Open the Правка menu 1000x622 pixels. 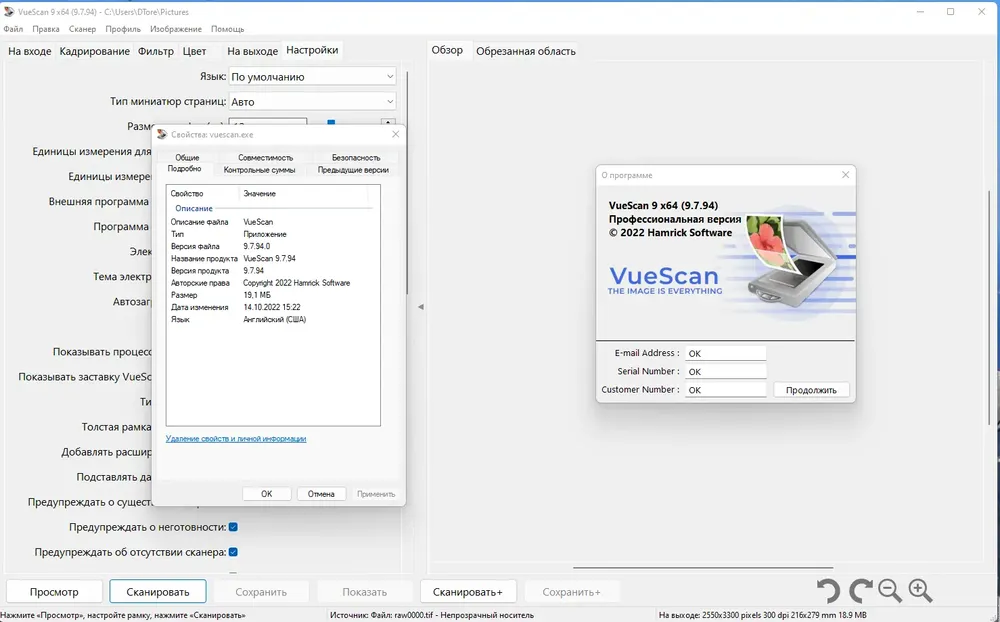46,29
